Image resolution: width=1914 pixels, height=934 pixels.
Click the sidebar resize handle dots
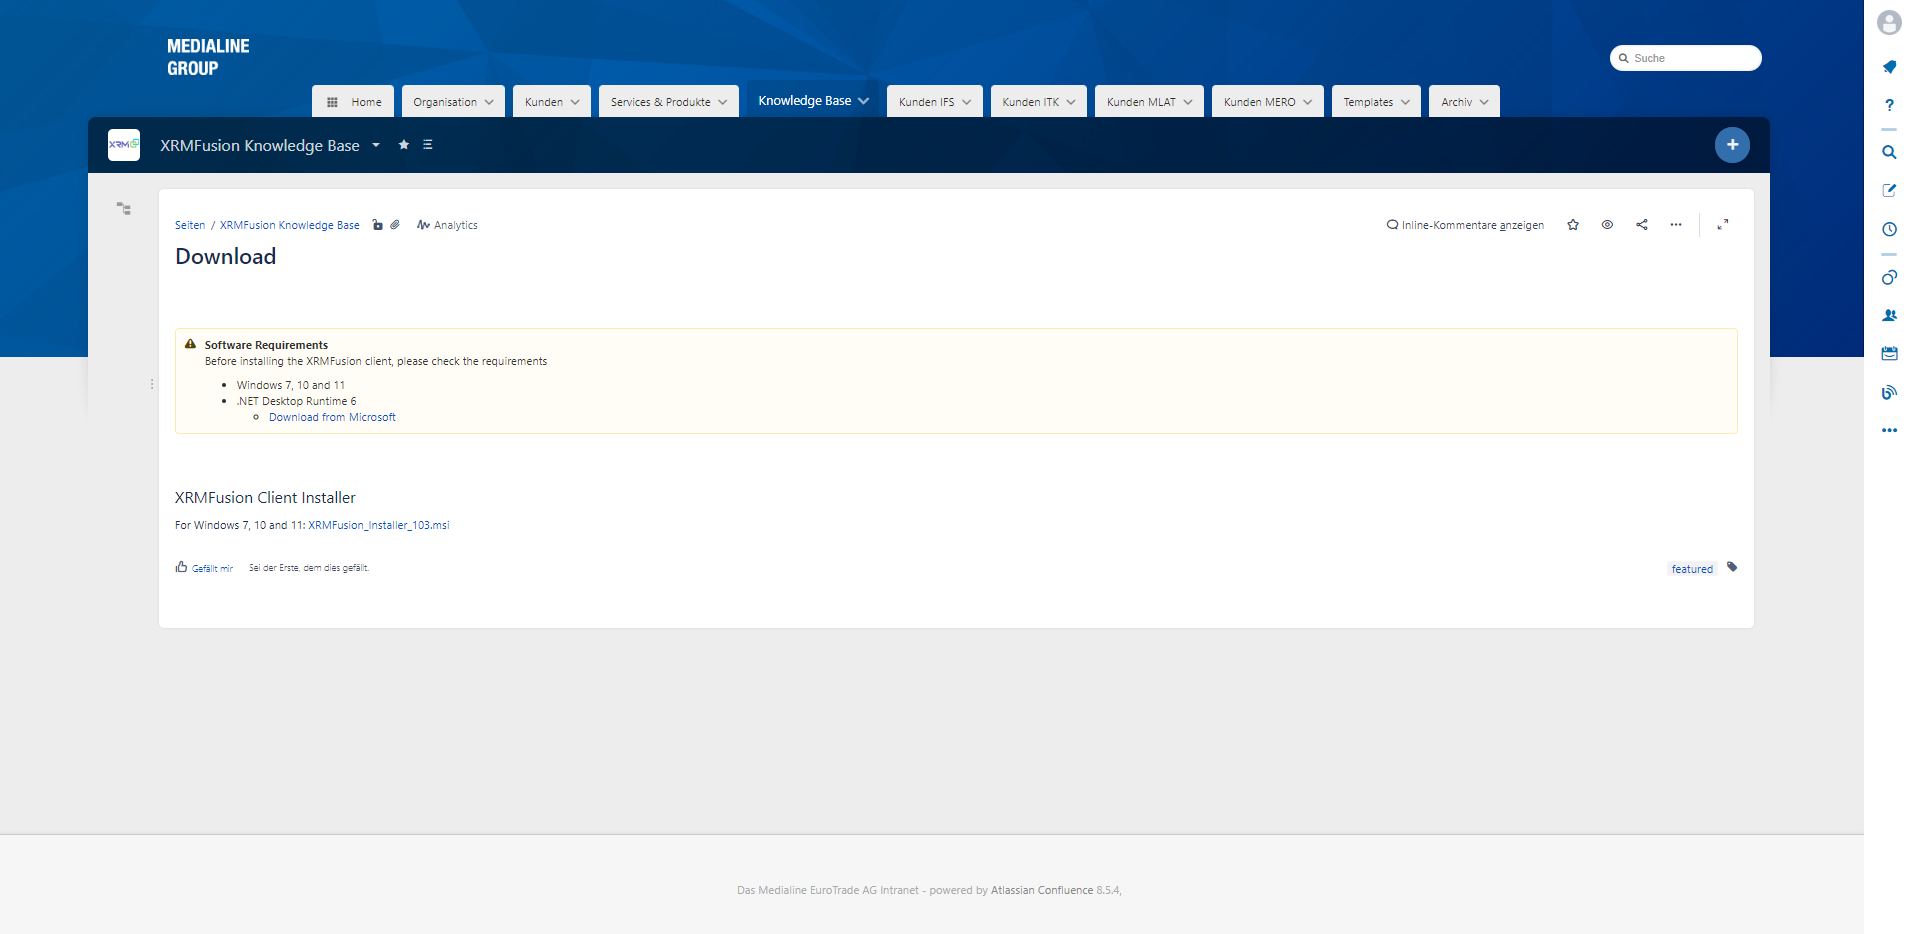click(152, 384)
